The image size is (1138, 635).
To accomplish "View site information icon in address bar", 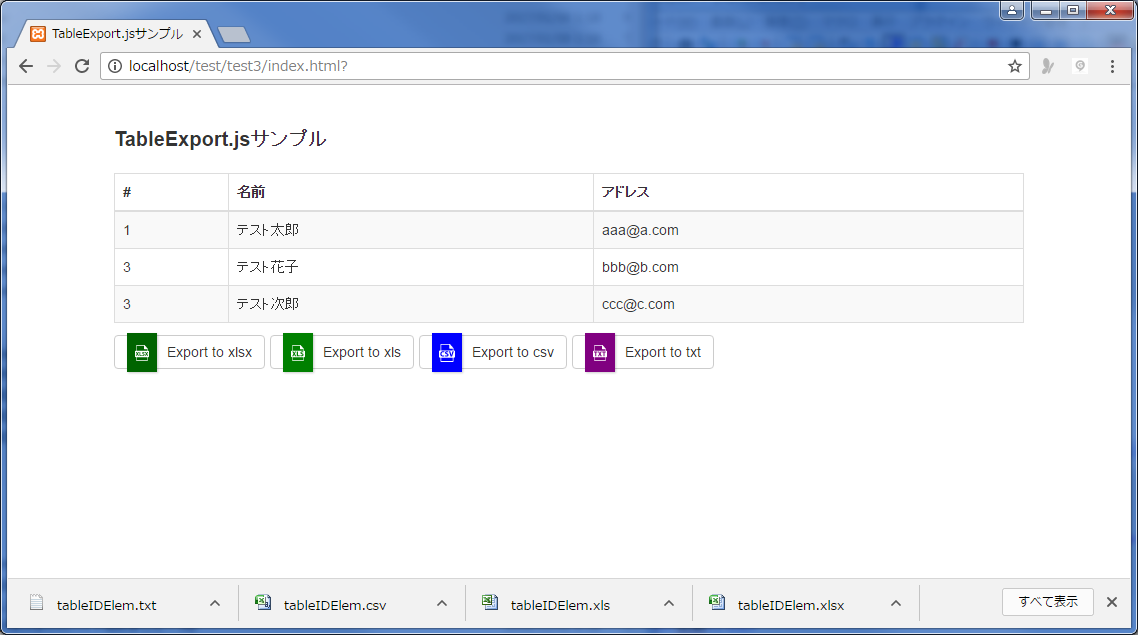I will pyautogui.click(x=115, y=66).
